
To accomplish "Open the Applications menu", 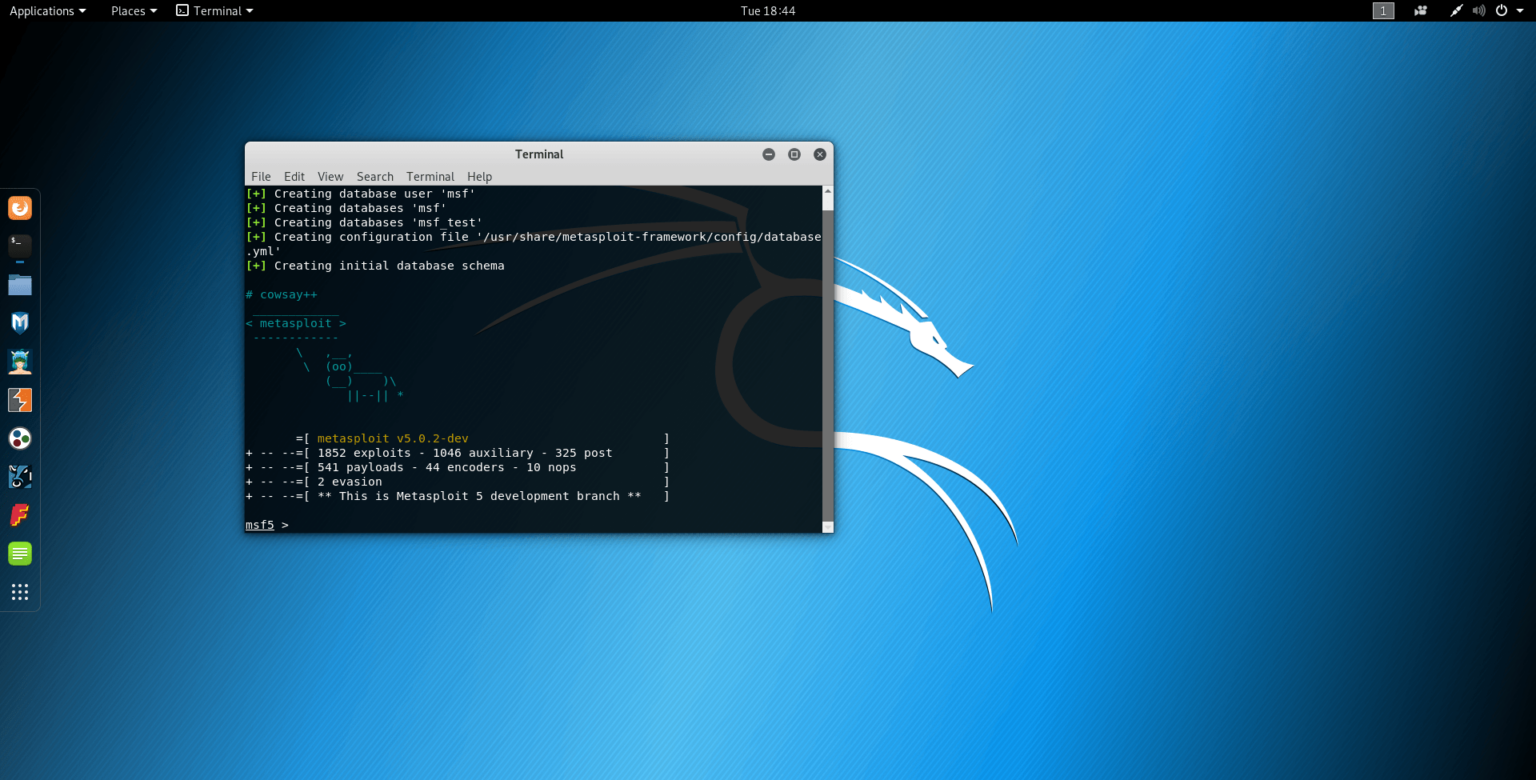I will pyautogui.click(x=44, y=11).
